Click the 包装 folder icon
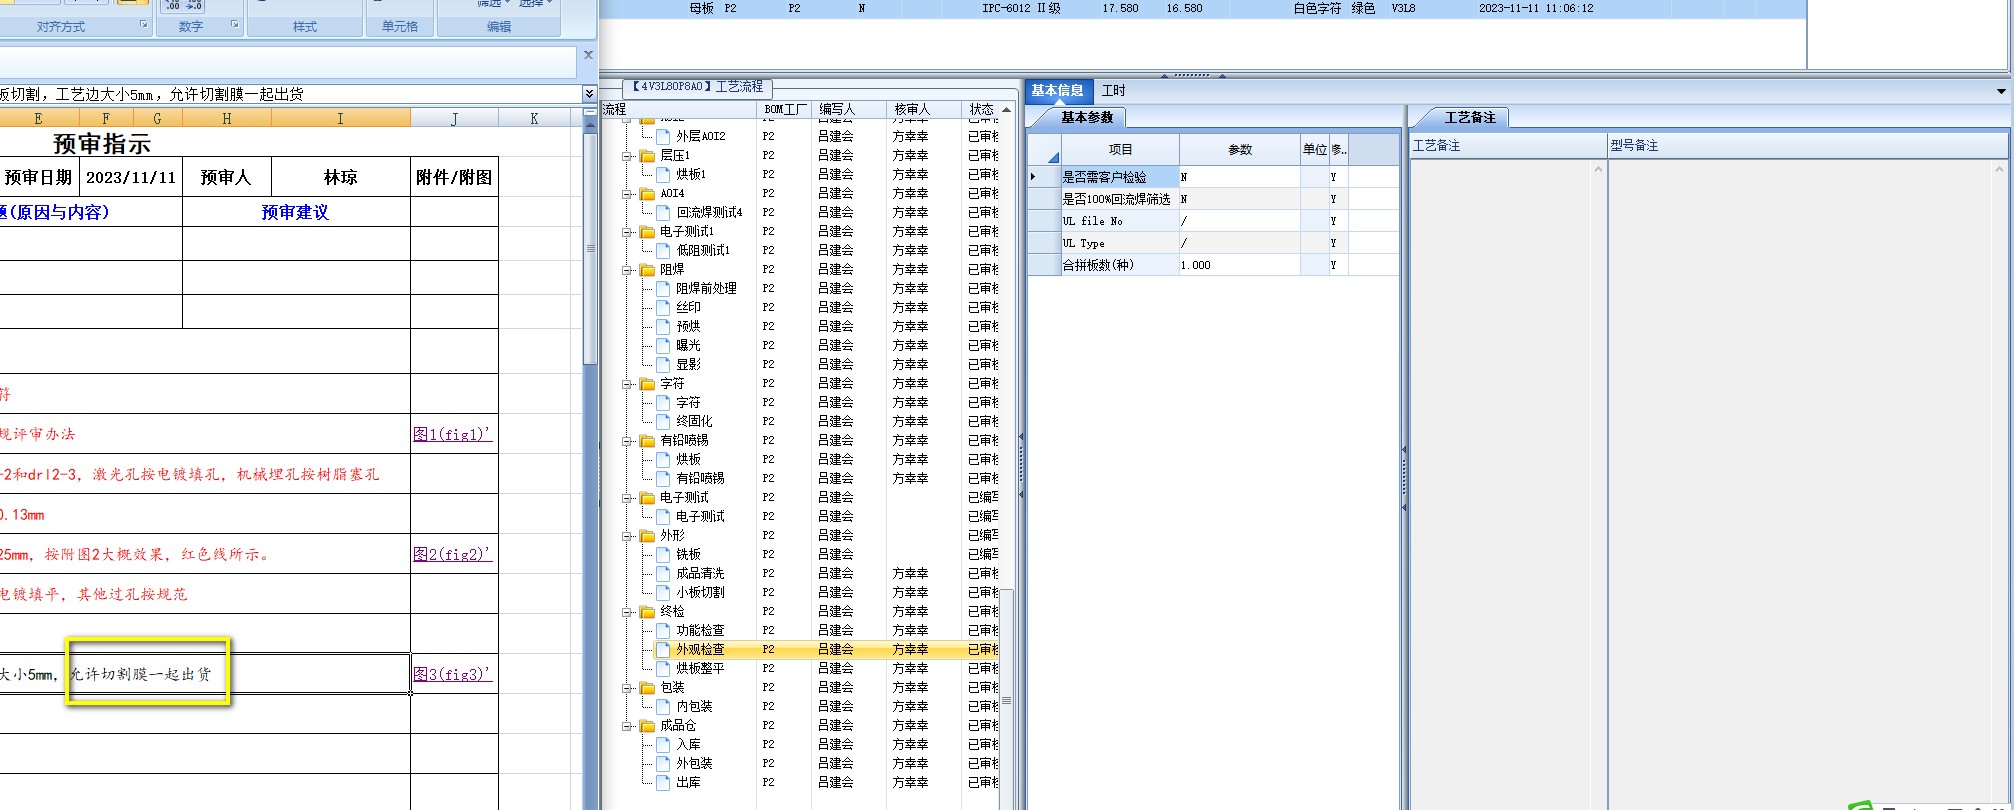Screen dimensions: 2014x810 (x=647, y=687)
